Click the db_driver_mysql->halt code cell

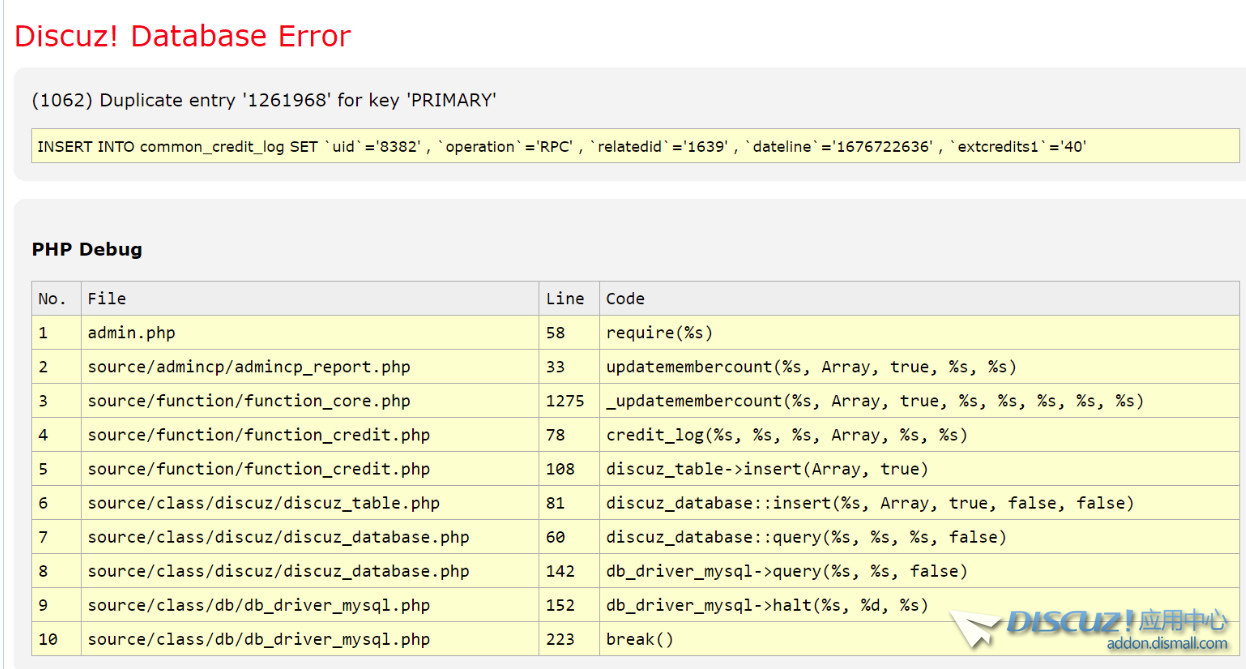(767, 605)
